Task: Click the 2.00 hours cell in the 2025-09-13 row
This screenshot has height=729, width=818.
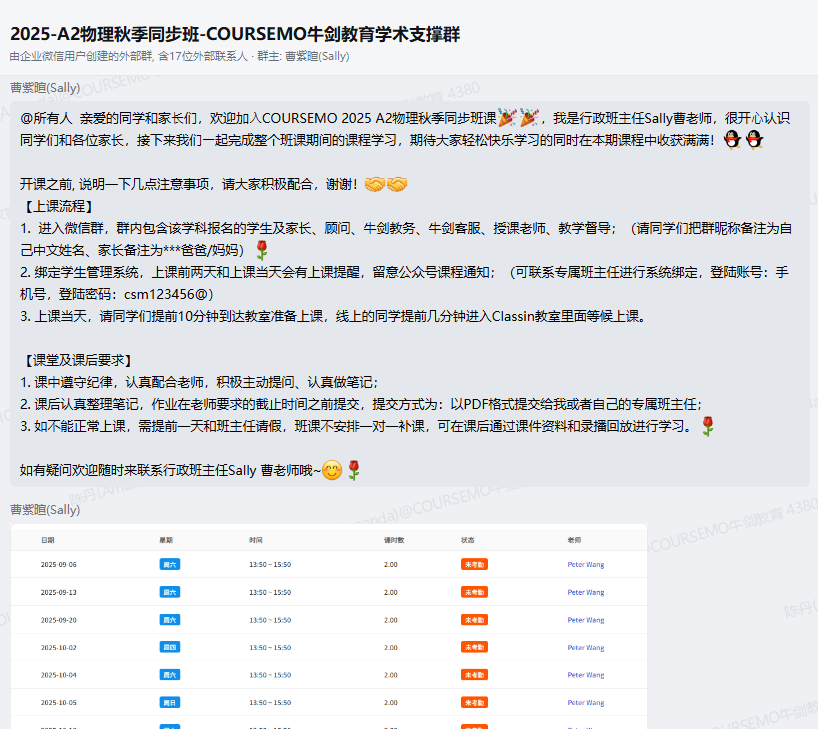Action: click(391, 592)
